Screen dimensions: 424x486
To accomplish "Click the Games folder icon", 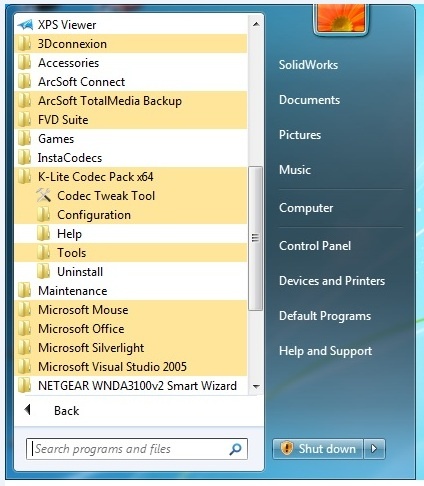I will pos(25,139).
